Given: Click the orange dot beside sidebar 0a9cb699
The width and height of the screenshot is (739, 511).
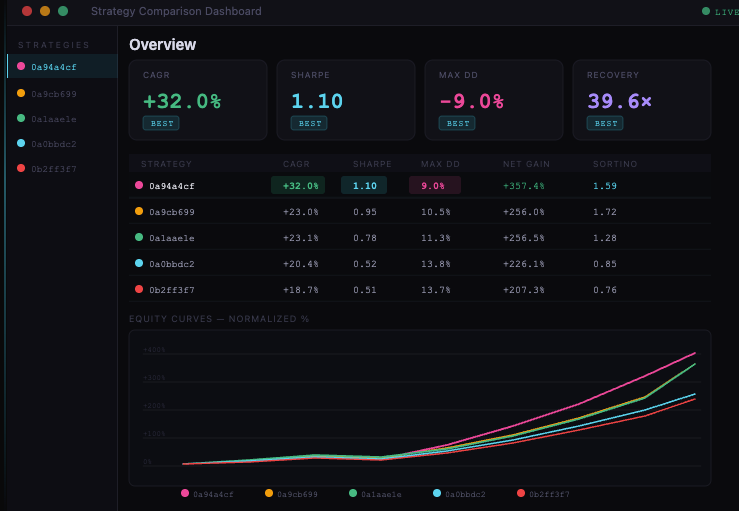Looking at the screenshot, I should click(x=21, y=93).
